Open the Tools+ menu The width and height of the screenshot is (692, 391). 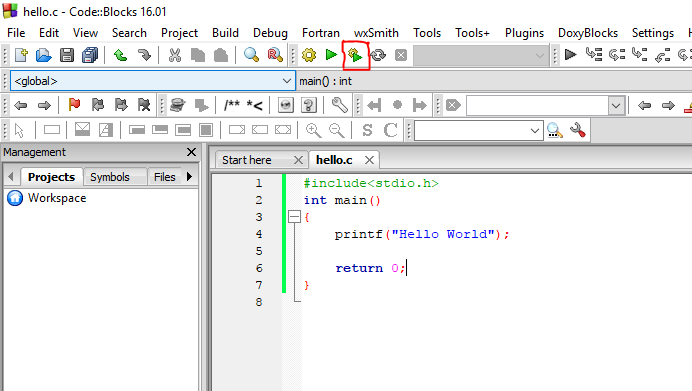click(x=472, y=33)
